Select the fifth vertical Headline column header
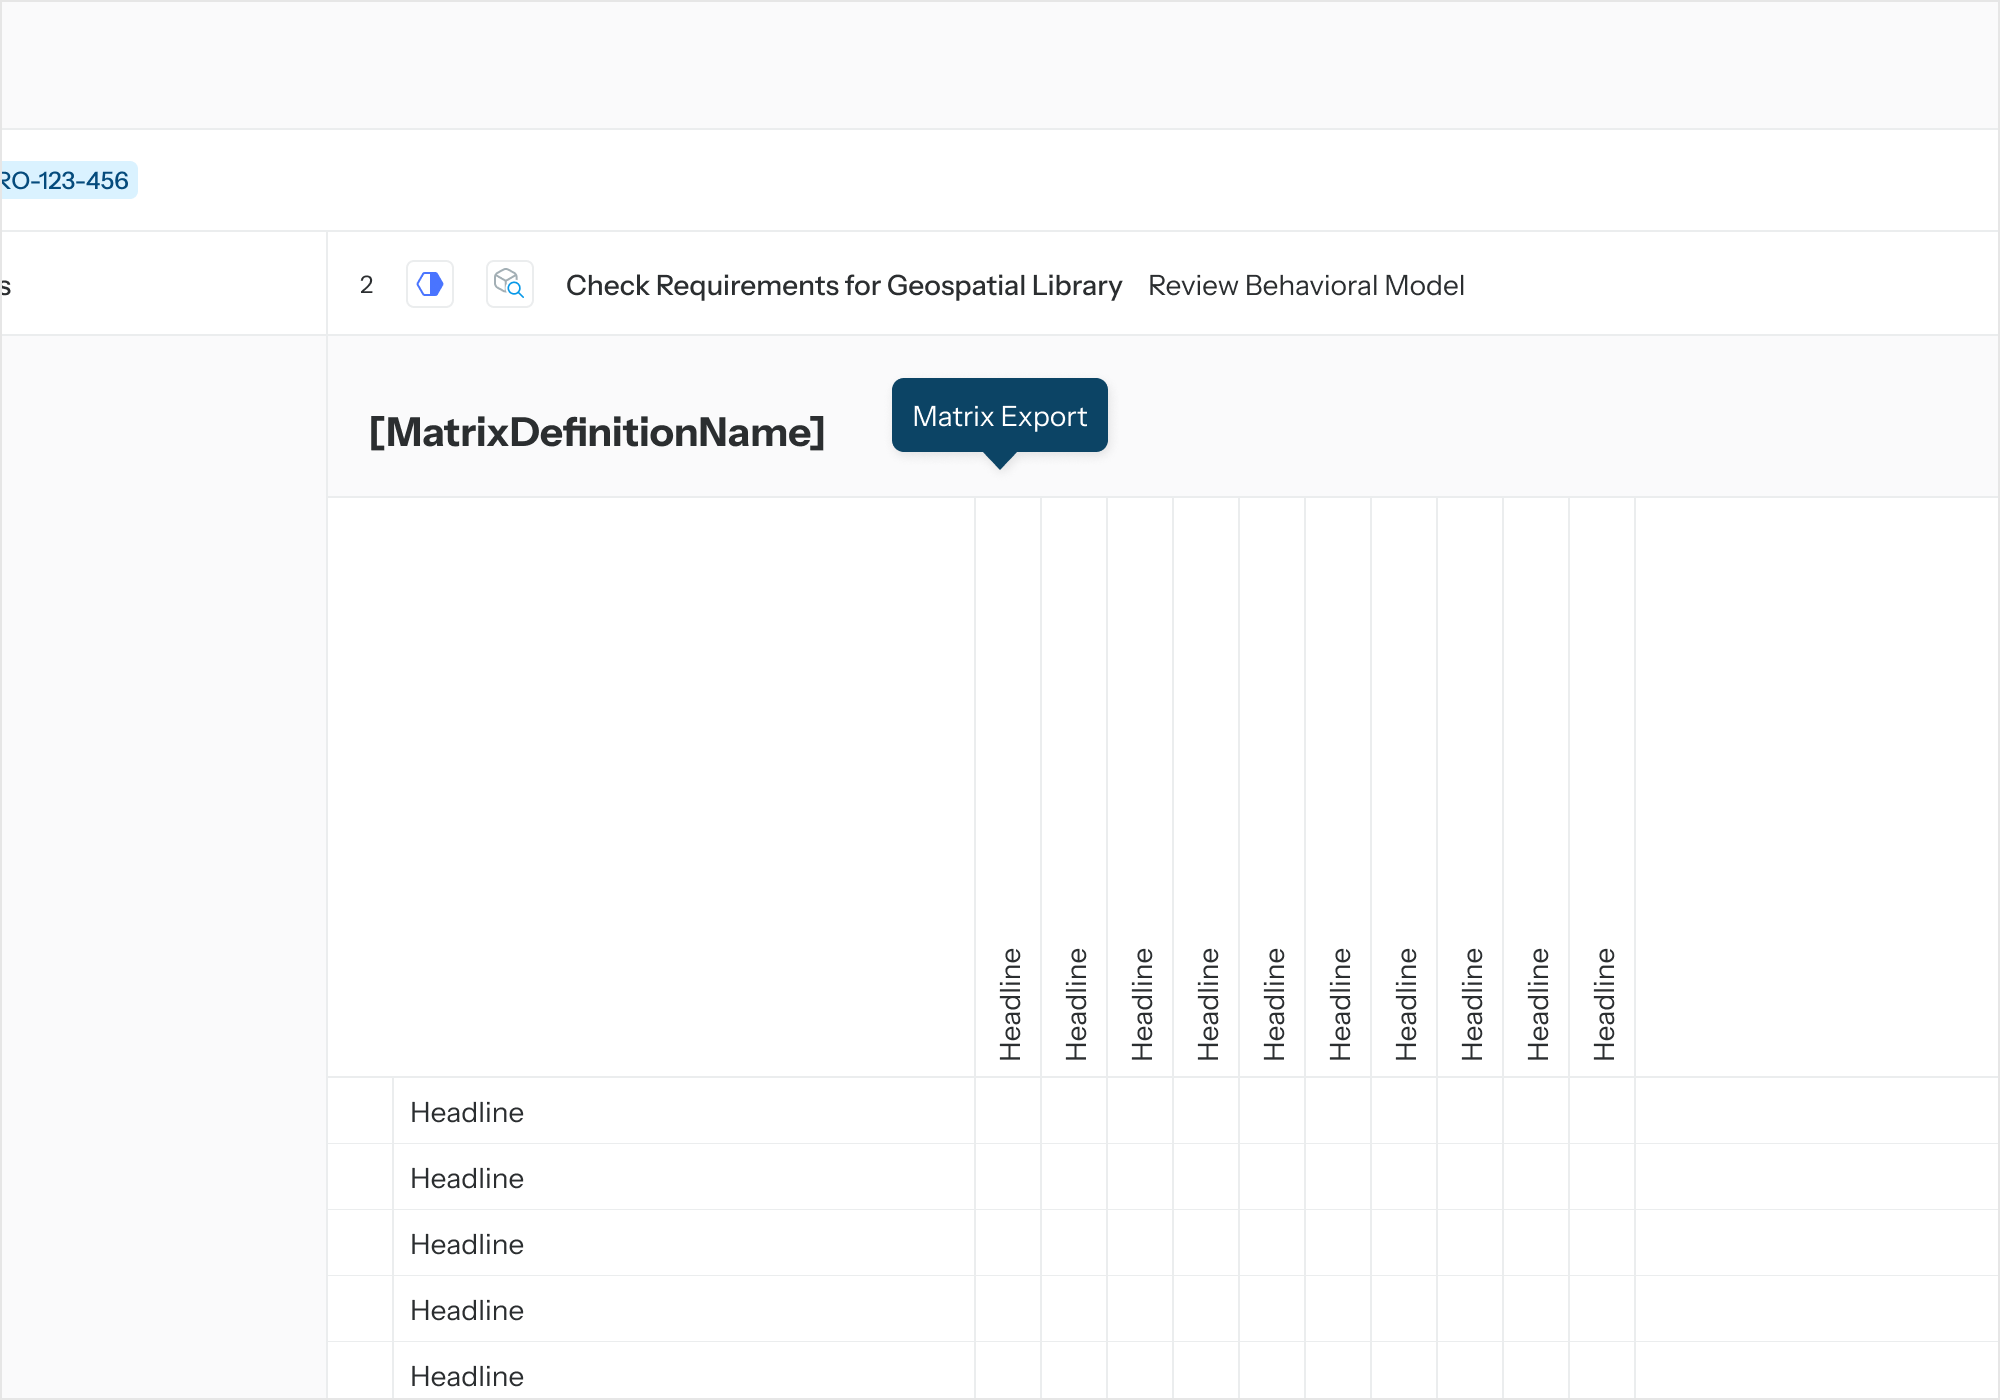2000x1400 pixels. pyautogui.click(x=1273, y=1003)
